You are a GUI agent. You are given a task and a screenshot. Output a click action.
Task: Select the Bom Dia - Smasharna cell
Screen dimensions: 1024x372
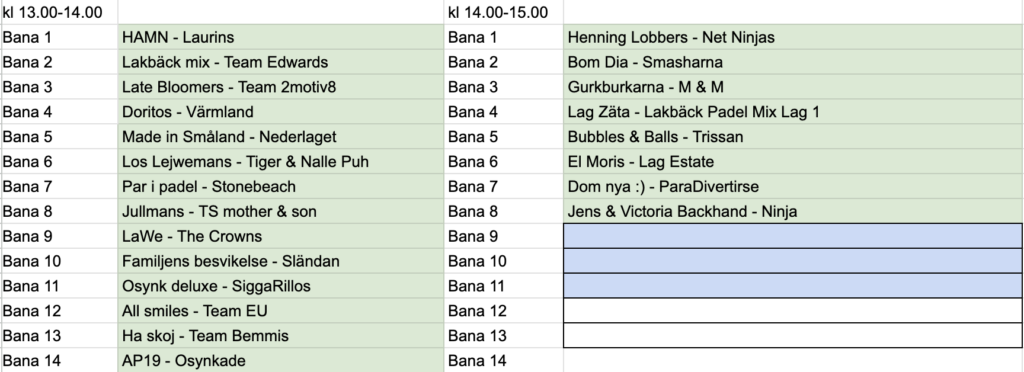point(793,62)
